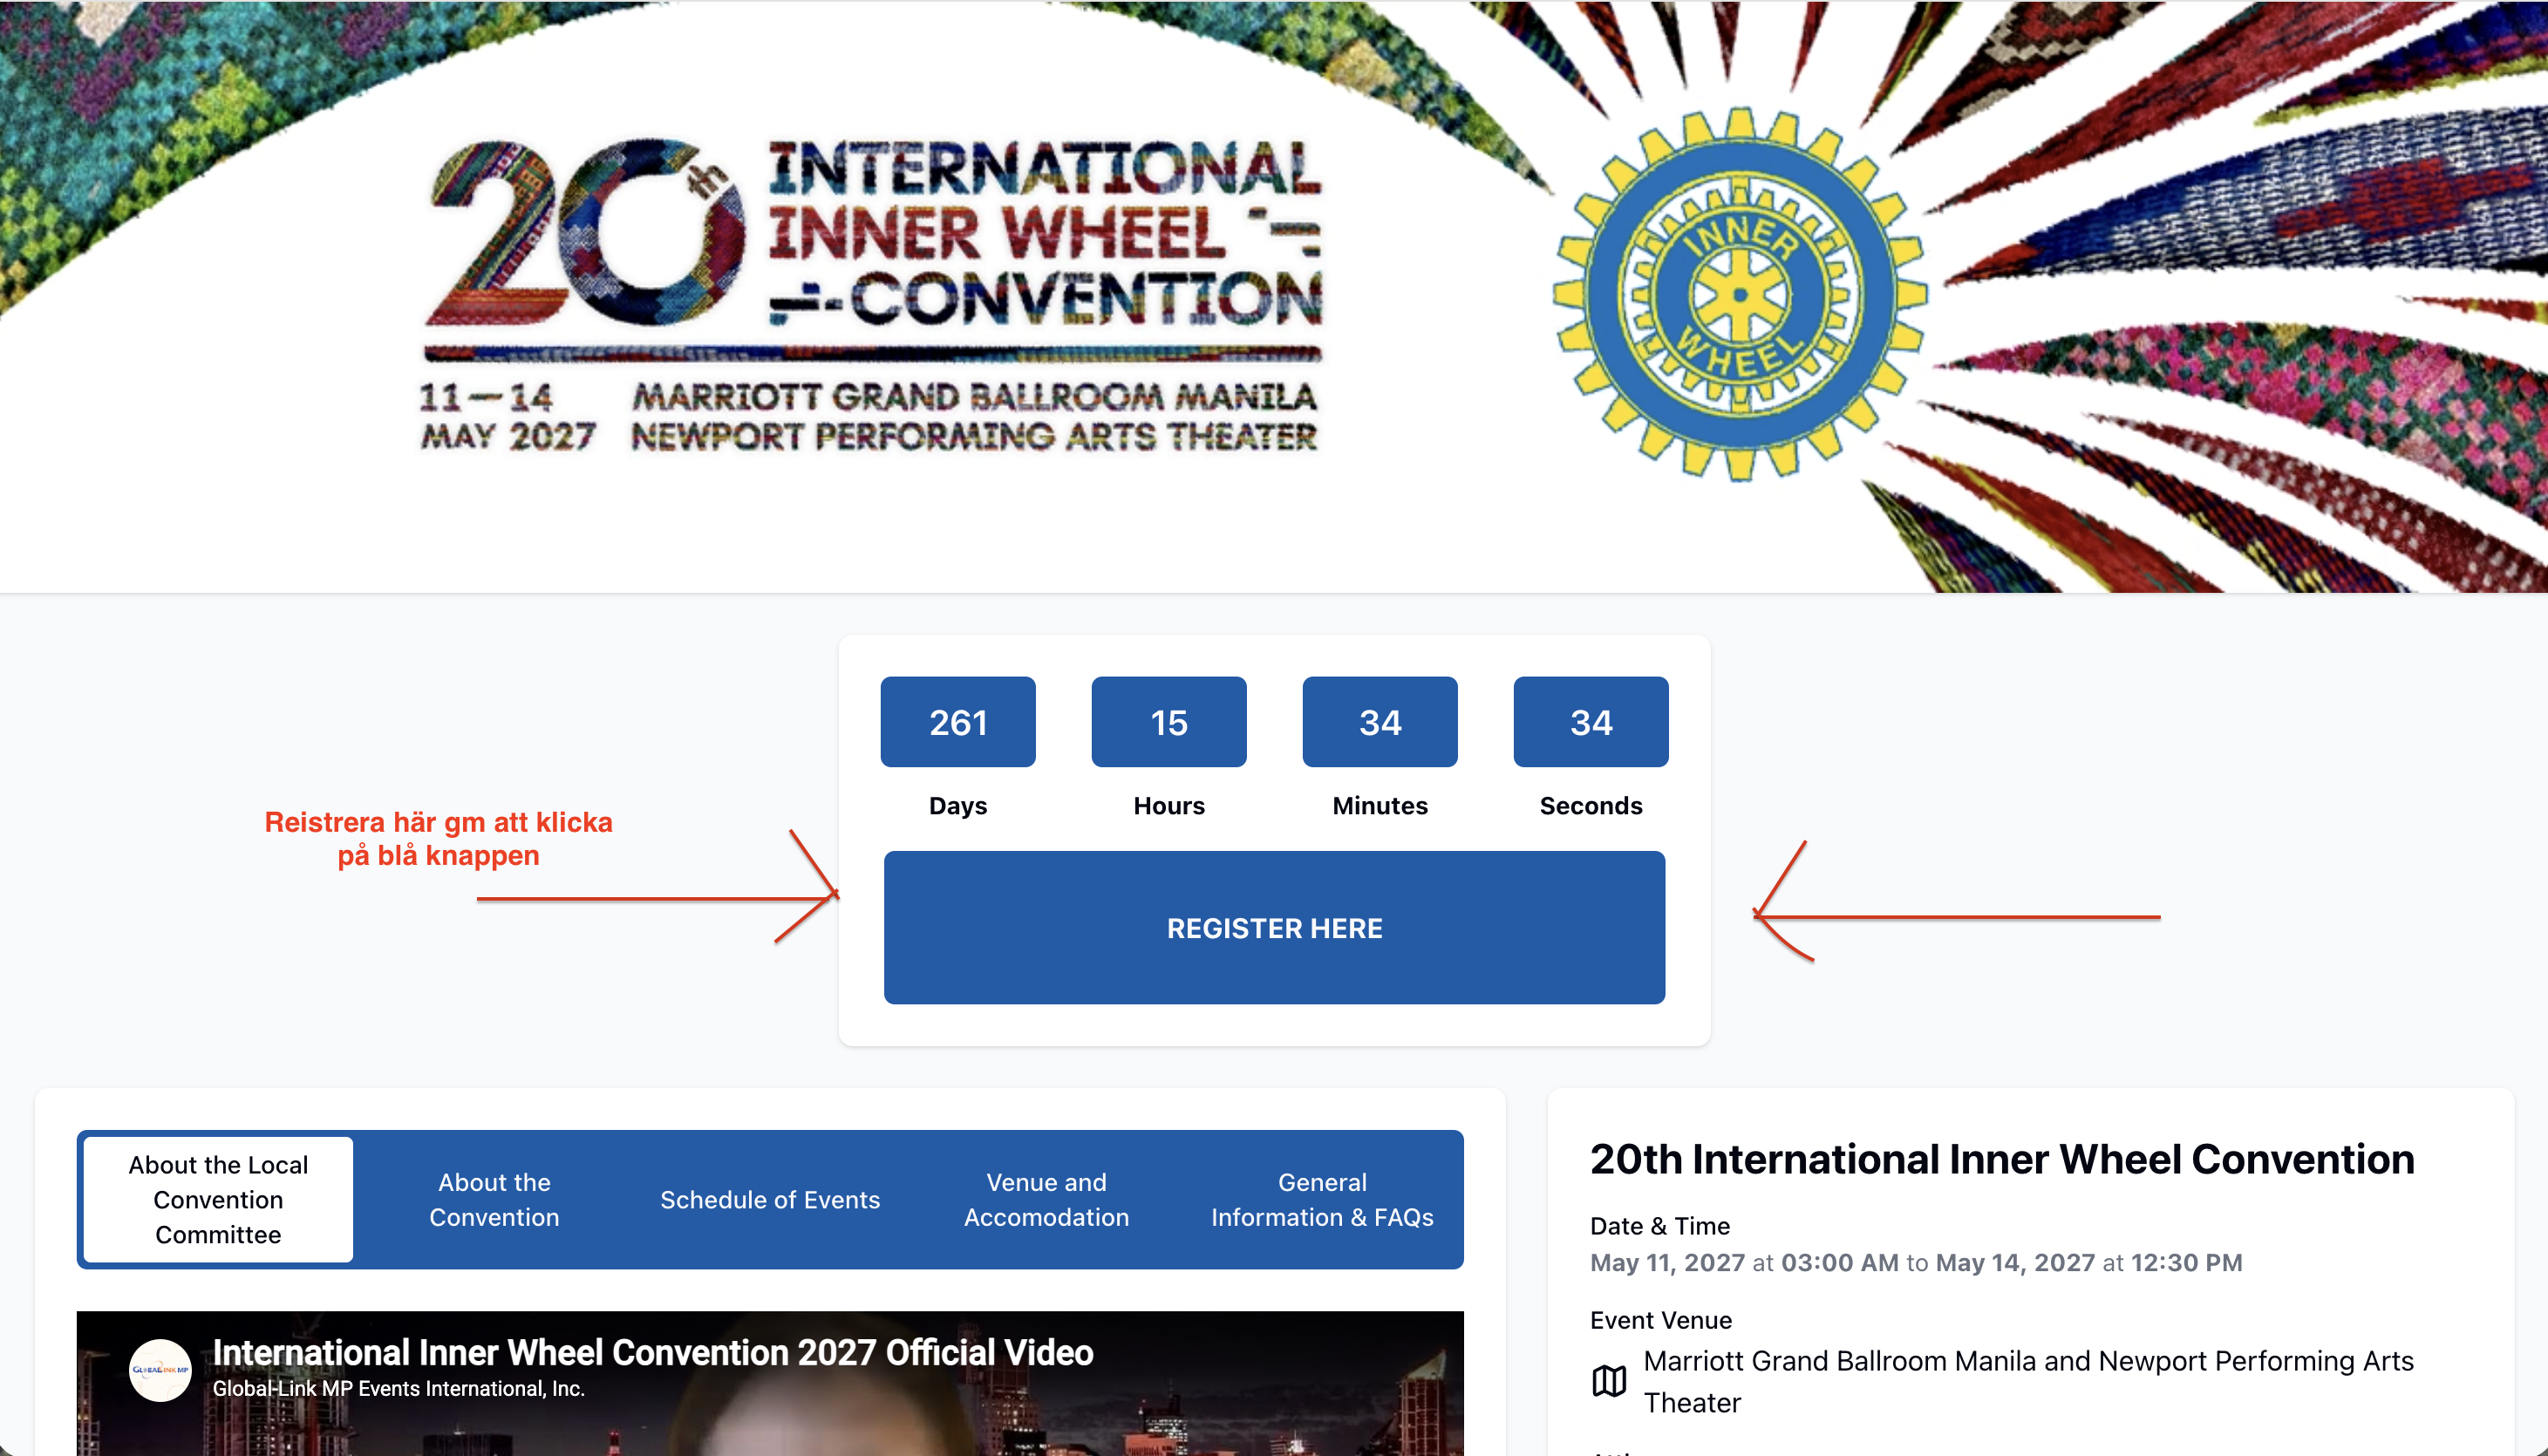This screenshot has width=2548, height=1456.
Task: Select the Schedule of Events tab
Action: (x=770, y=1199)
